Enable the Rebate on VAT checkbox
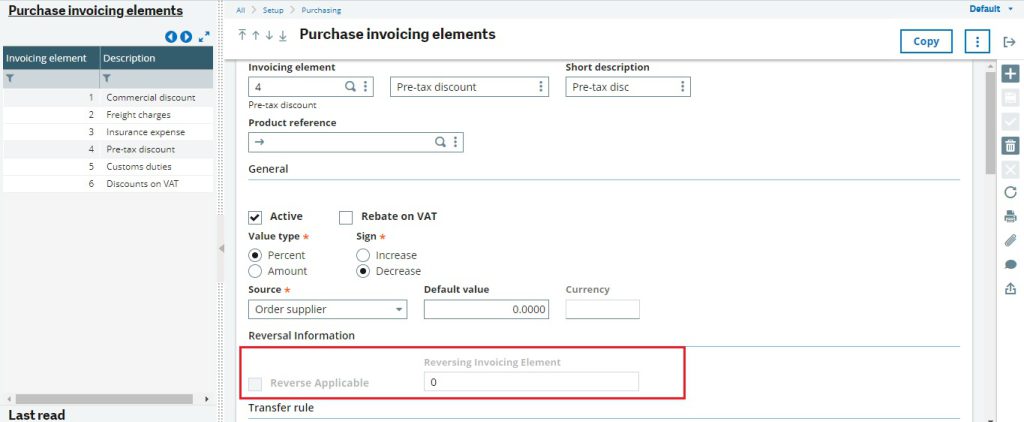Viewport: 1024px width, 422px height. click(346, 217)
